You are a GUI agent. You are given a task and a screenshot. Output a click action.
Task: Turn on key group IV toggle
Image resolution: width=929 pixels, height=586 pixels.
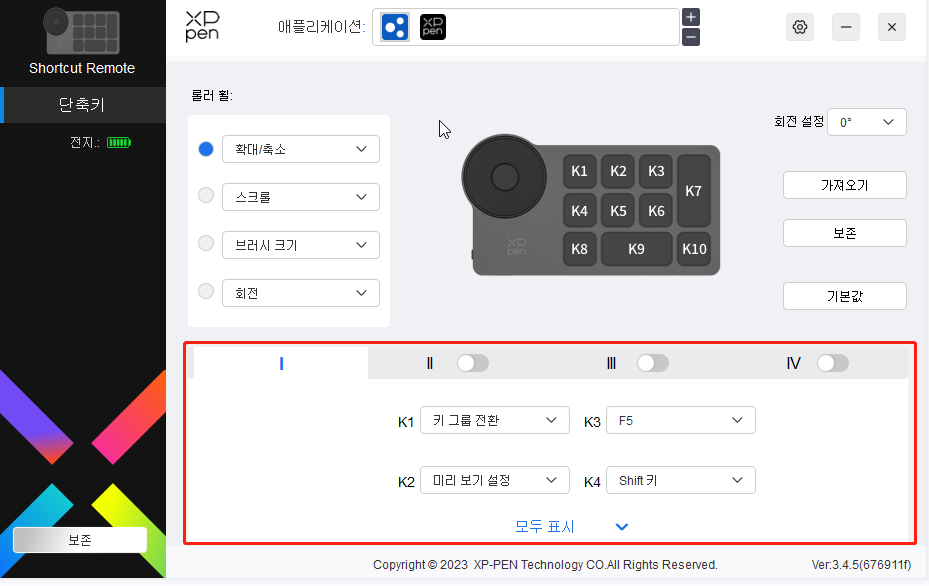tap(832, 363)
